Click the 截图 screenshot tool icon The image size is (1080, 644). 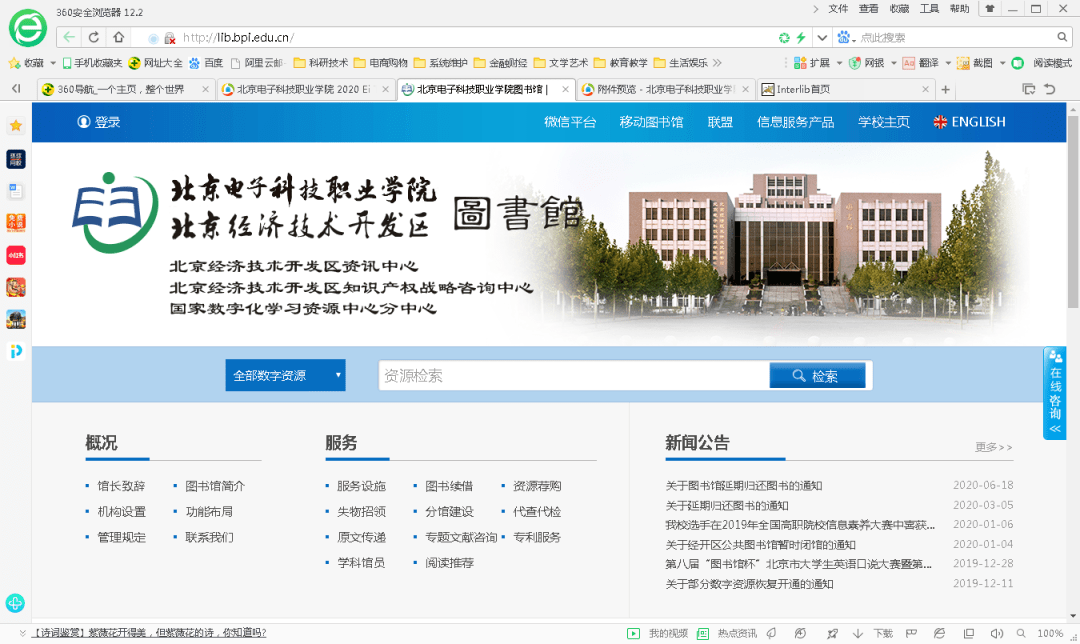tap(963, 63)
